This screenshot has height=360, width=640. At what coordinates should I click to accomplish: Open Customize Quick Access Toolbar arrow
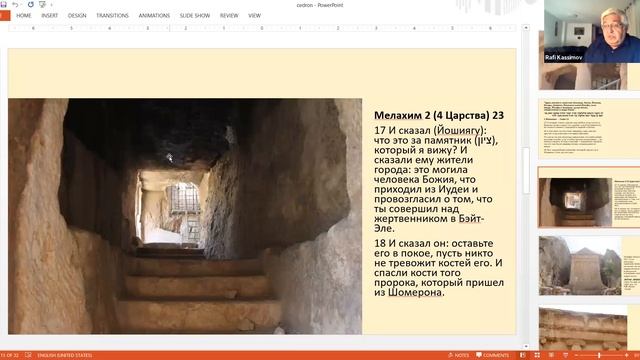(51, 5)
